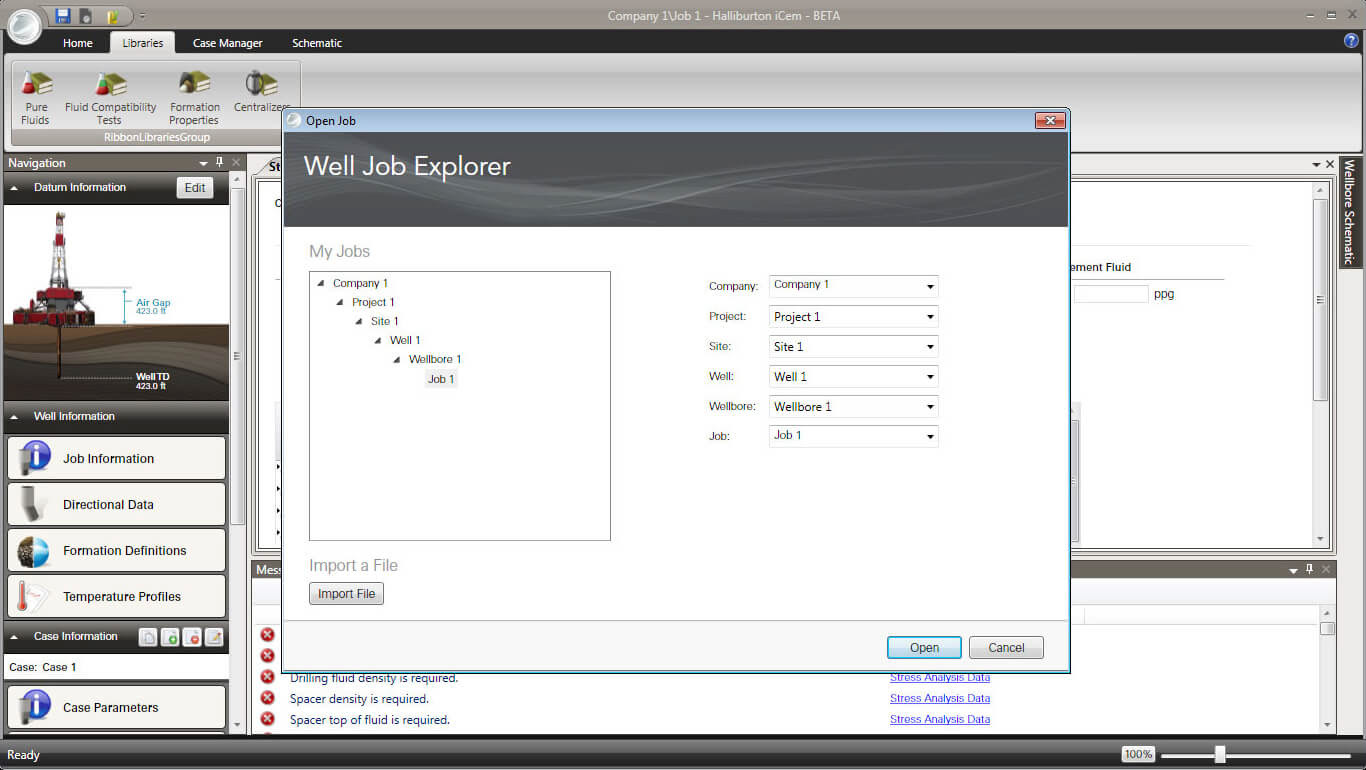Viewport: 1366px width, 770px height.
Task: Click the blue floppy disk Save icon
Action: coord(63,15)
